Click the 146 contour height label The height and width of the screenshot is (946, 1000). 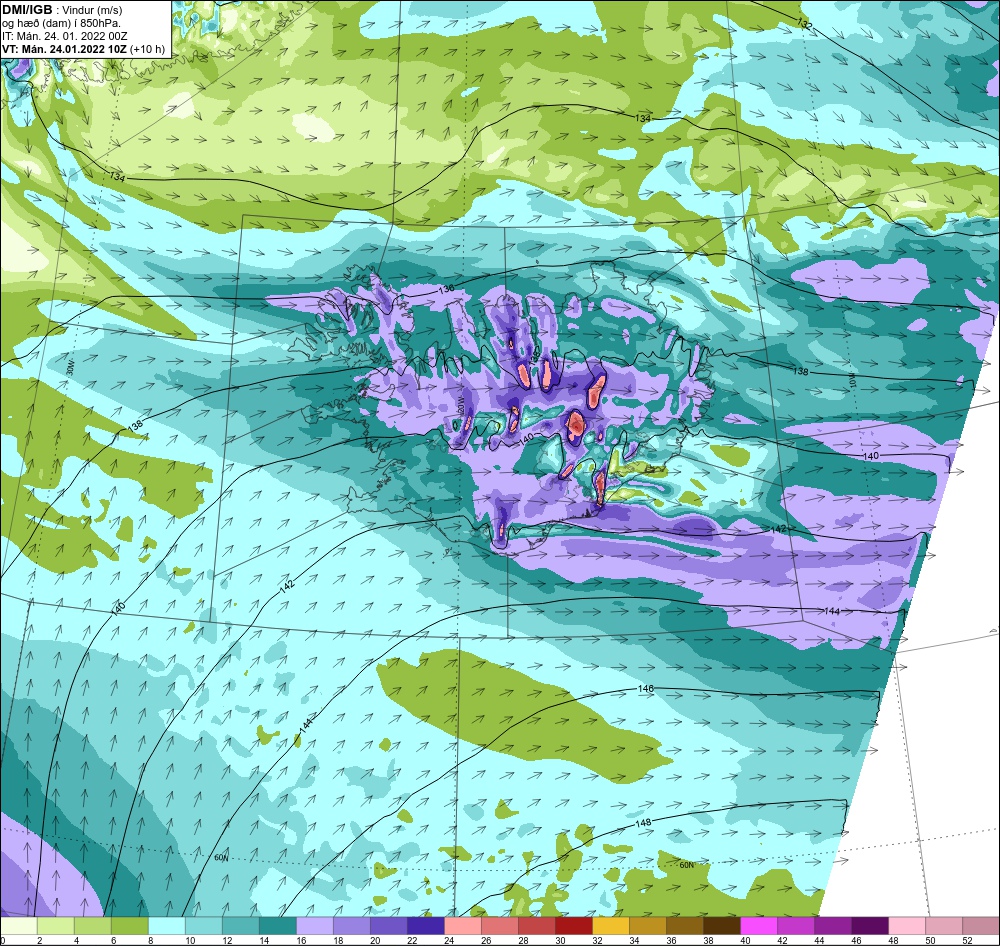(x=645, y=688)
